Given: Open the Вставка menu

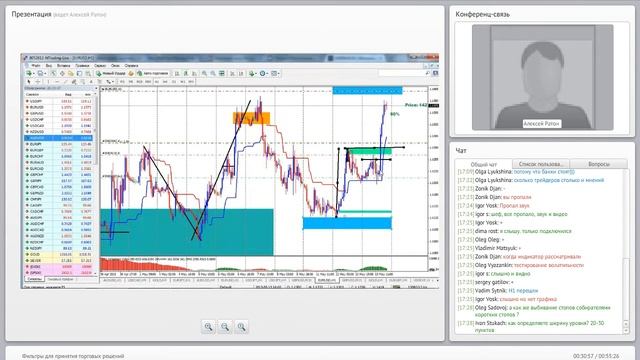Looking at the screenshot, I should tap(64, 66).
